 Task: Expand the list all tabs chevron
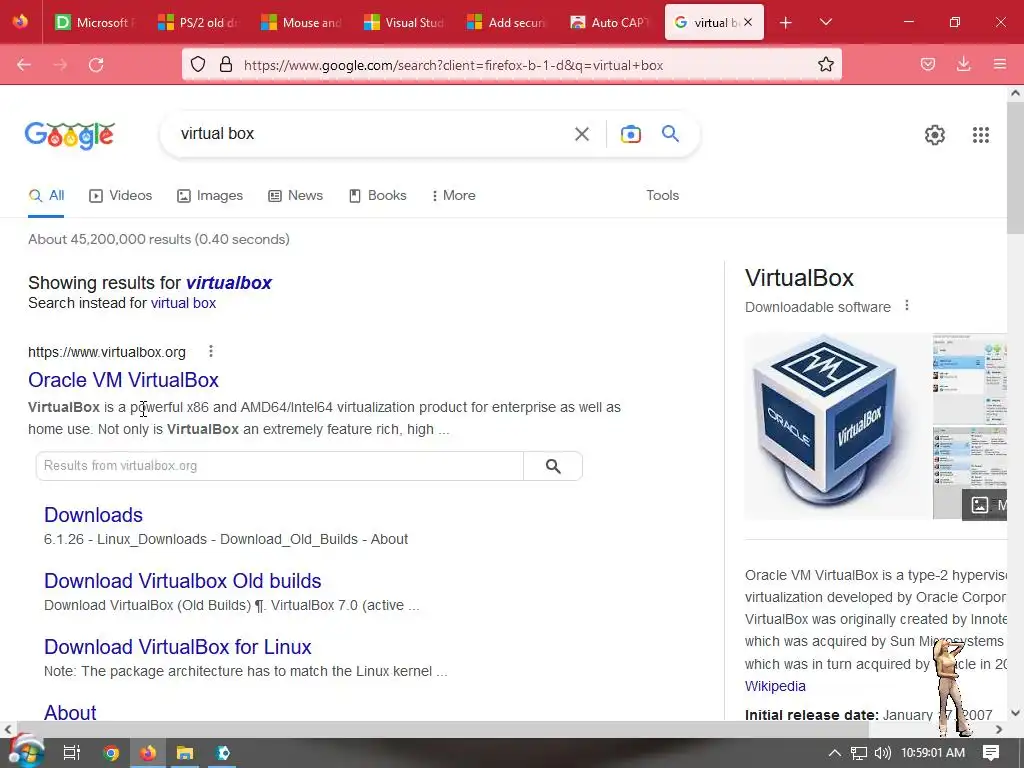click(825, 22)
